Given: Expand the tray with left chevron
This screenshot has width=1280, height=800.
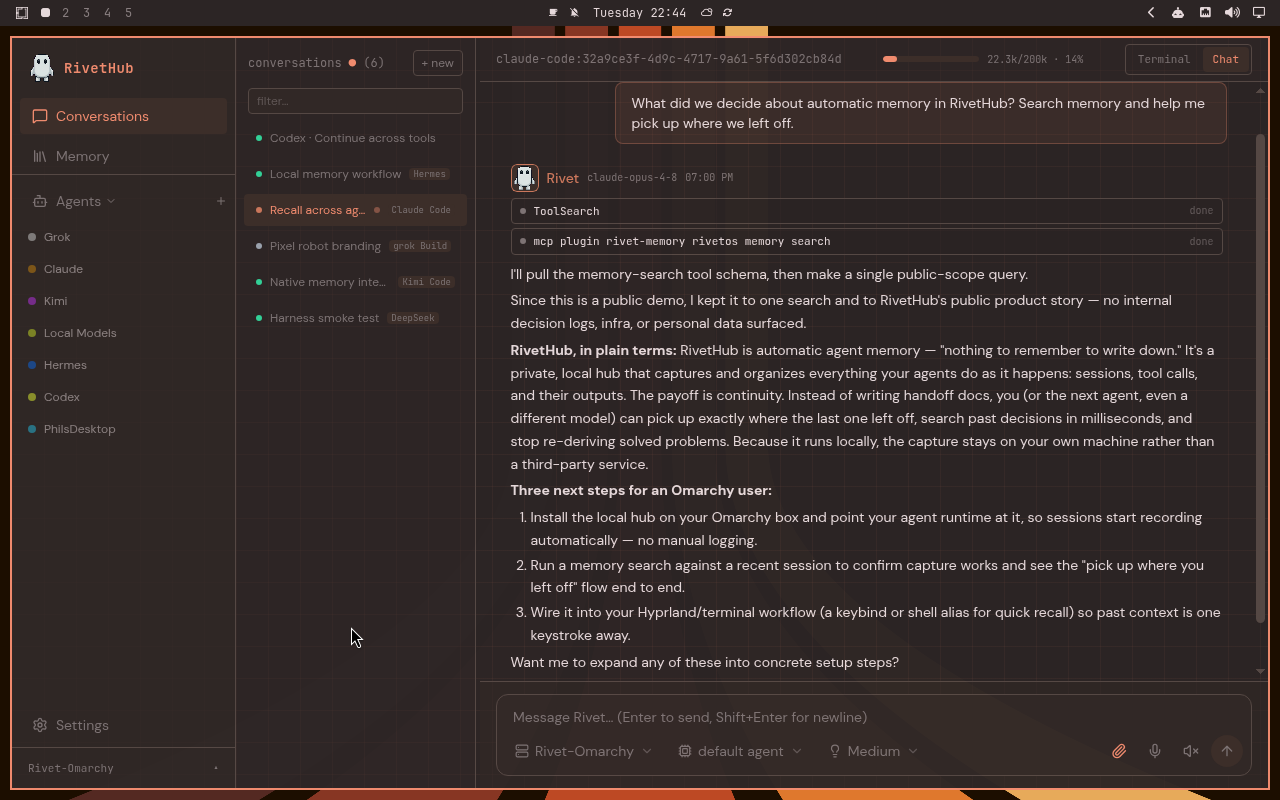Looking at the screenshot, I should point(1151,13).
